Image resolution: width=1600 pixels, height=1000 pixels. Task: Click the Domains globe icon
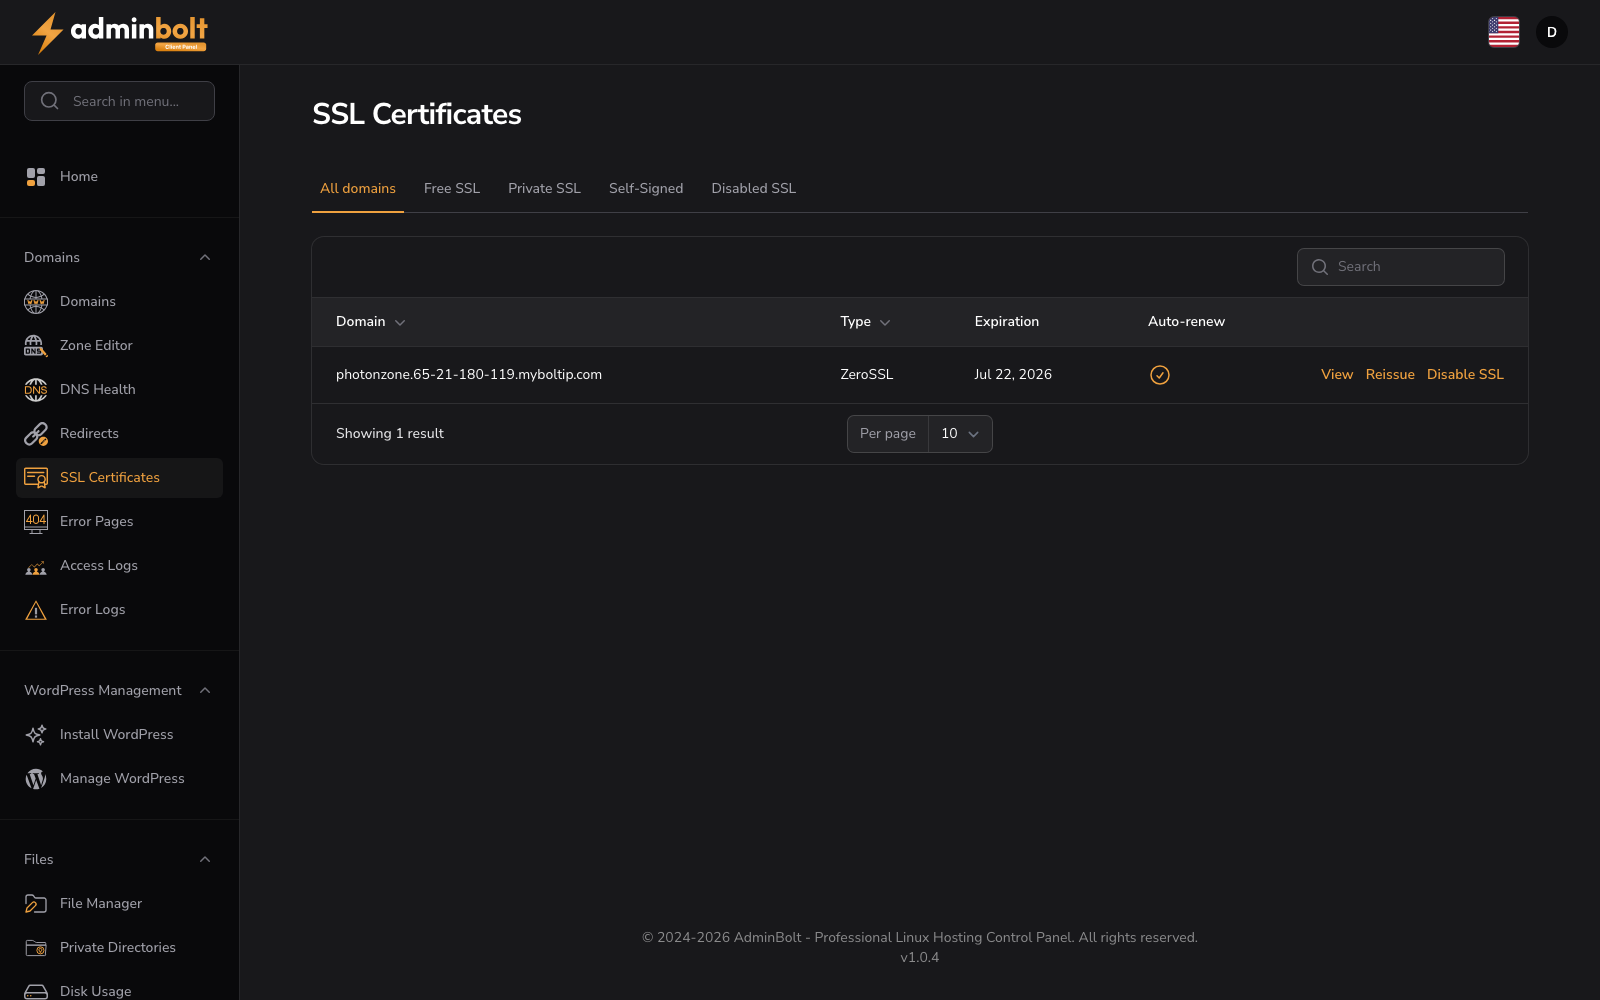36,302
